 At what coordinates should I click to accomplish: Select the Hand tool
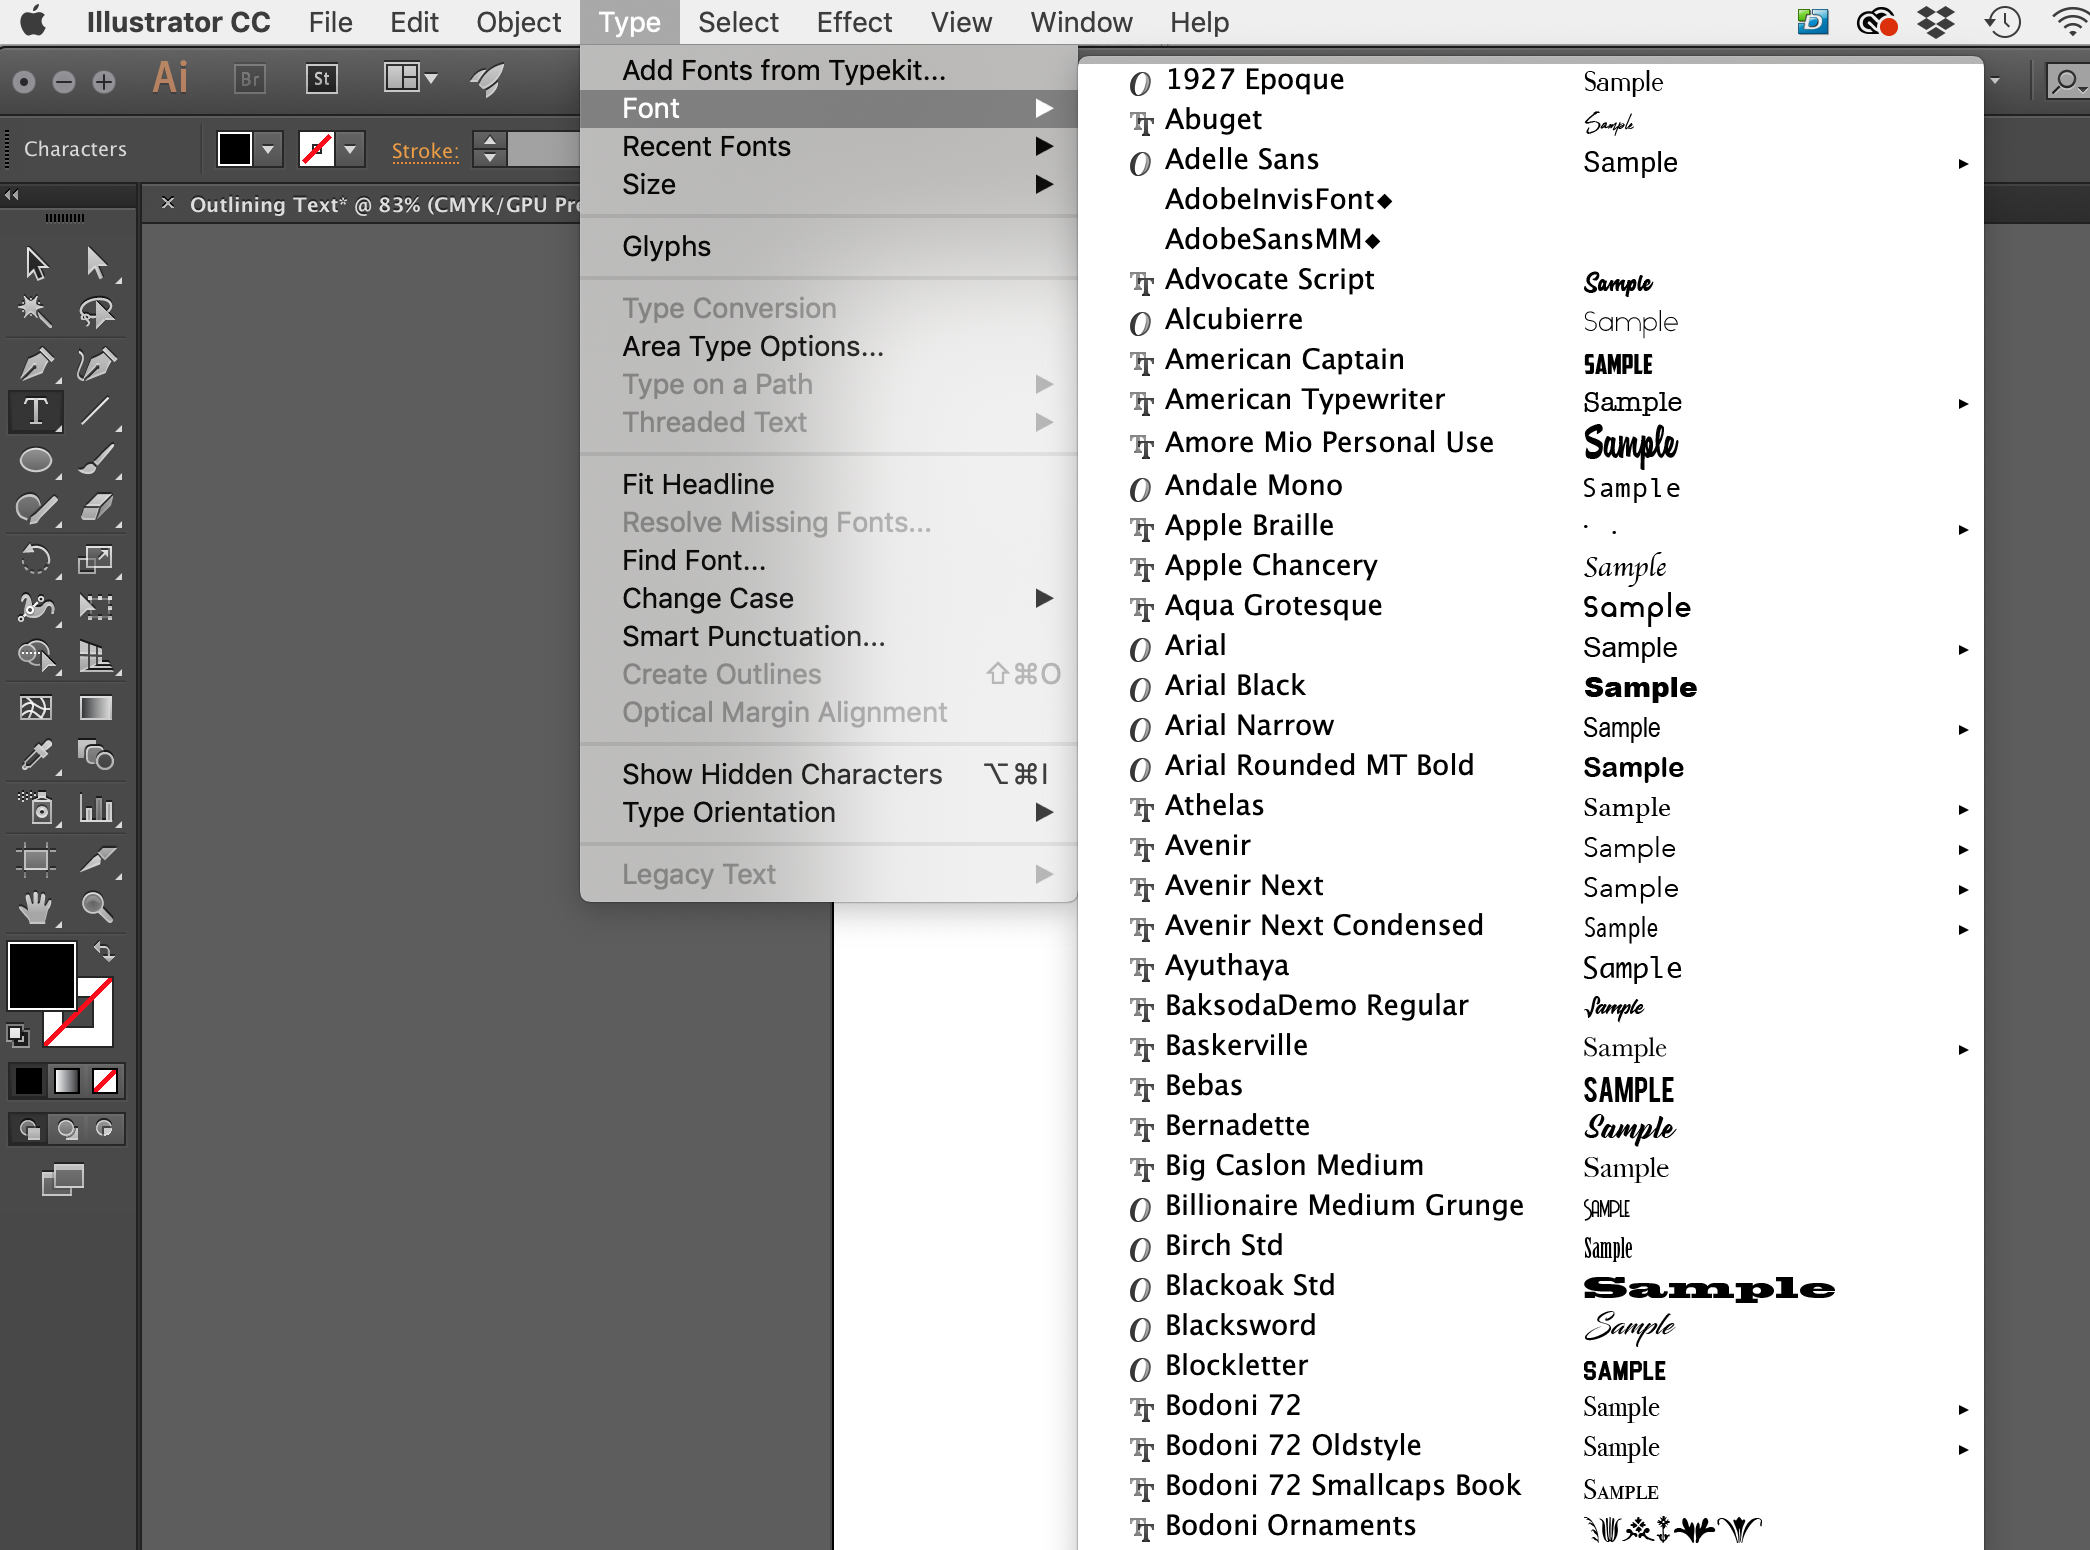click(x=37, y=907)
